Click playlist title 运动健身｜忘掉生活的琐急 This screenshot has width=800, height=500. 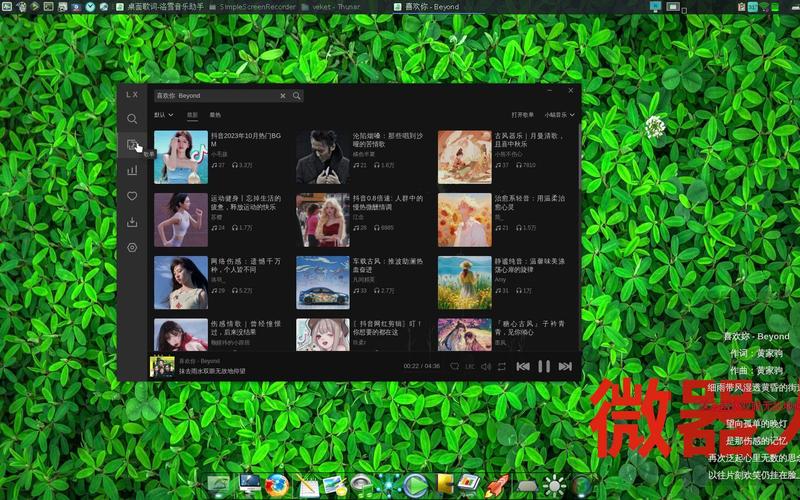(246, 203)
